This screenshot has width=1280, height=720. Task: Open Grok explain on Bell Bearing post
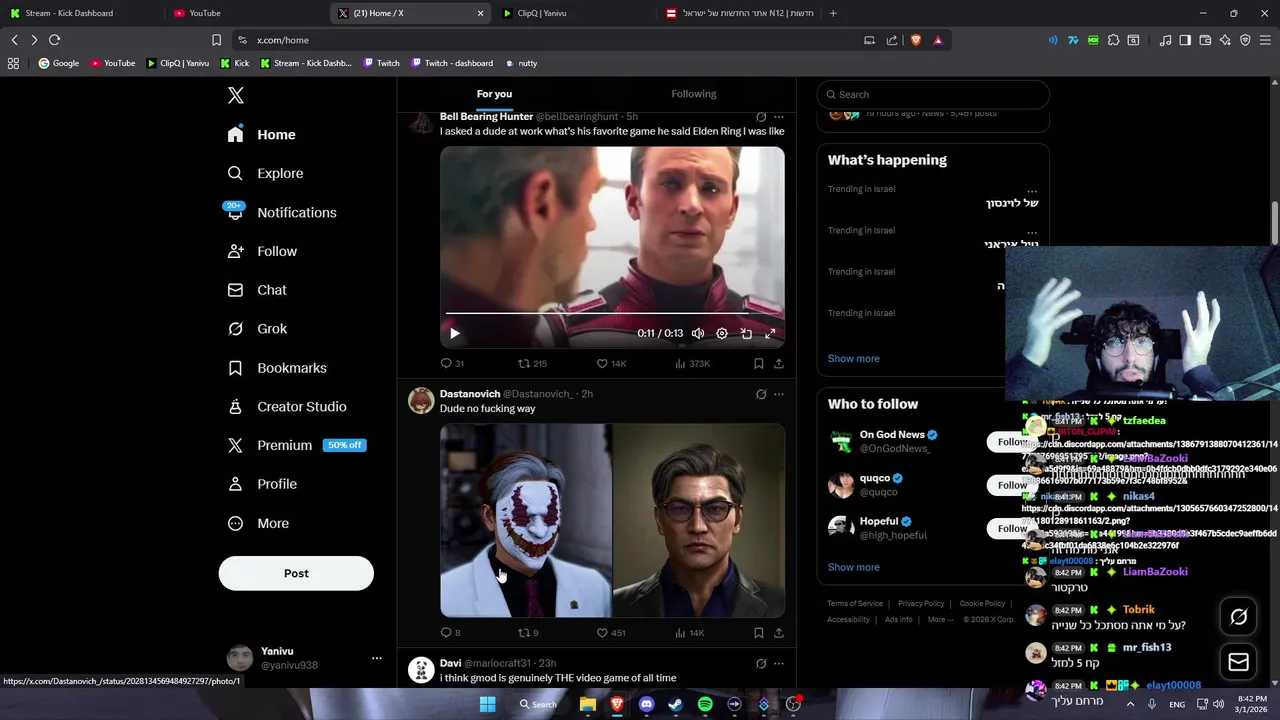761,117
